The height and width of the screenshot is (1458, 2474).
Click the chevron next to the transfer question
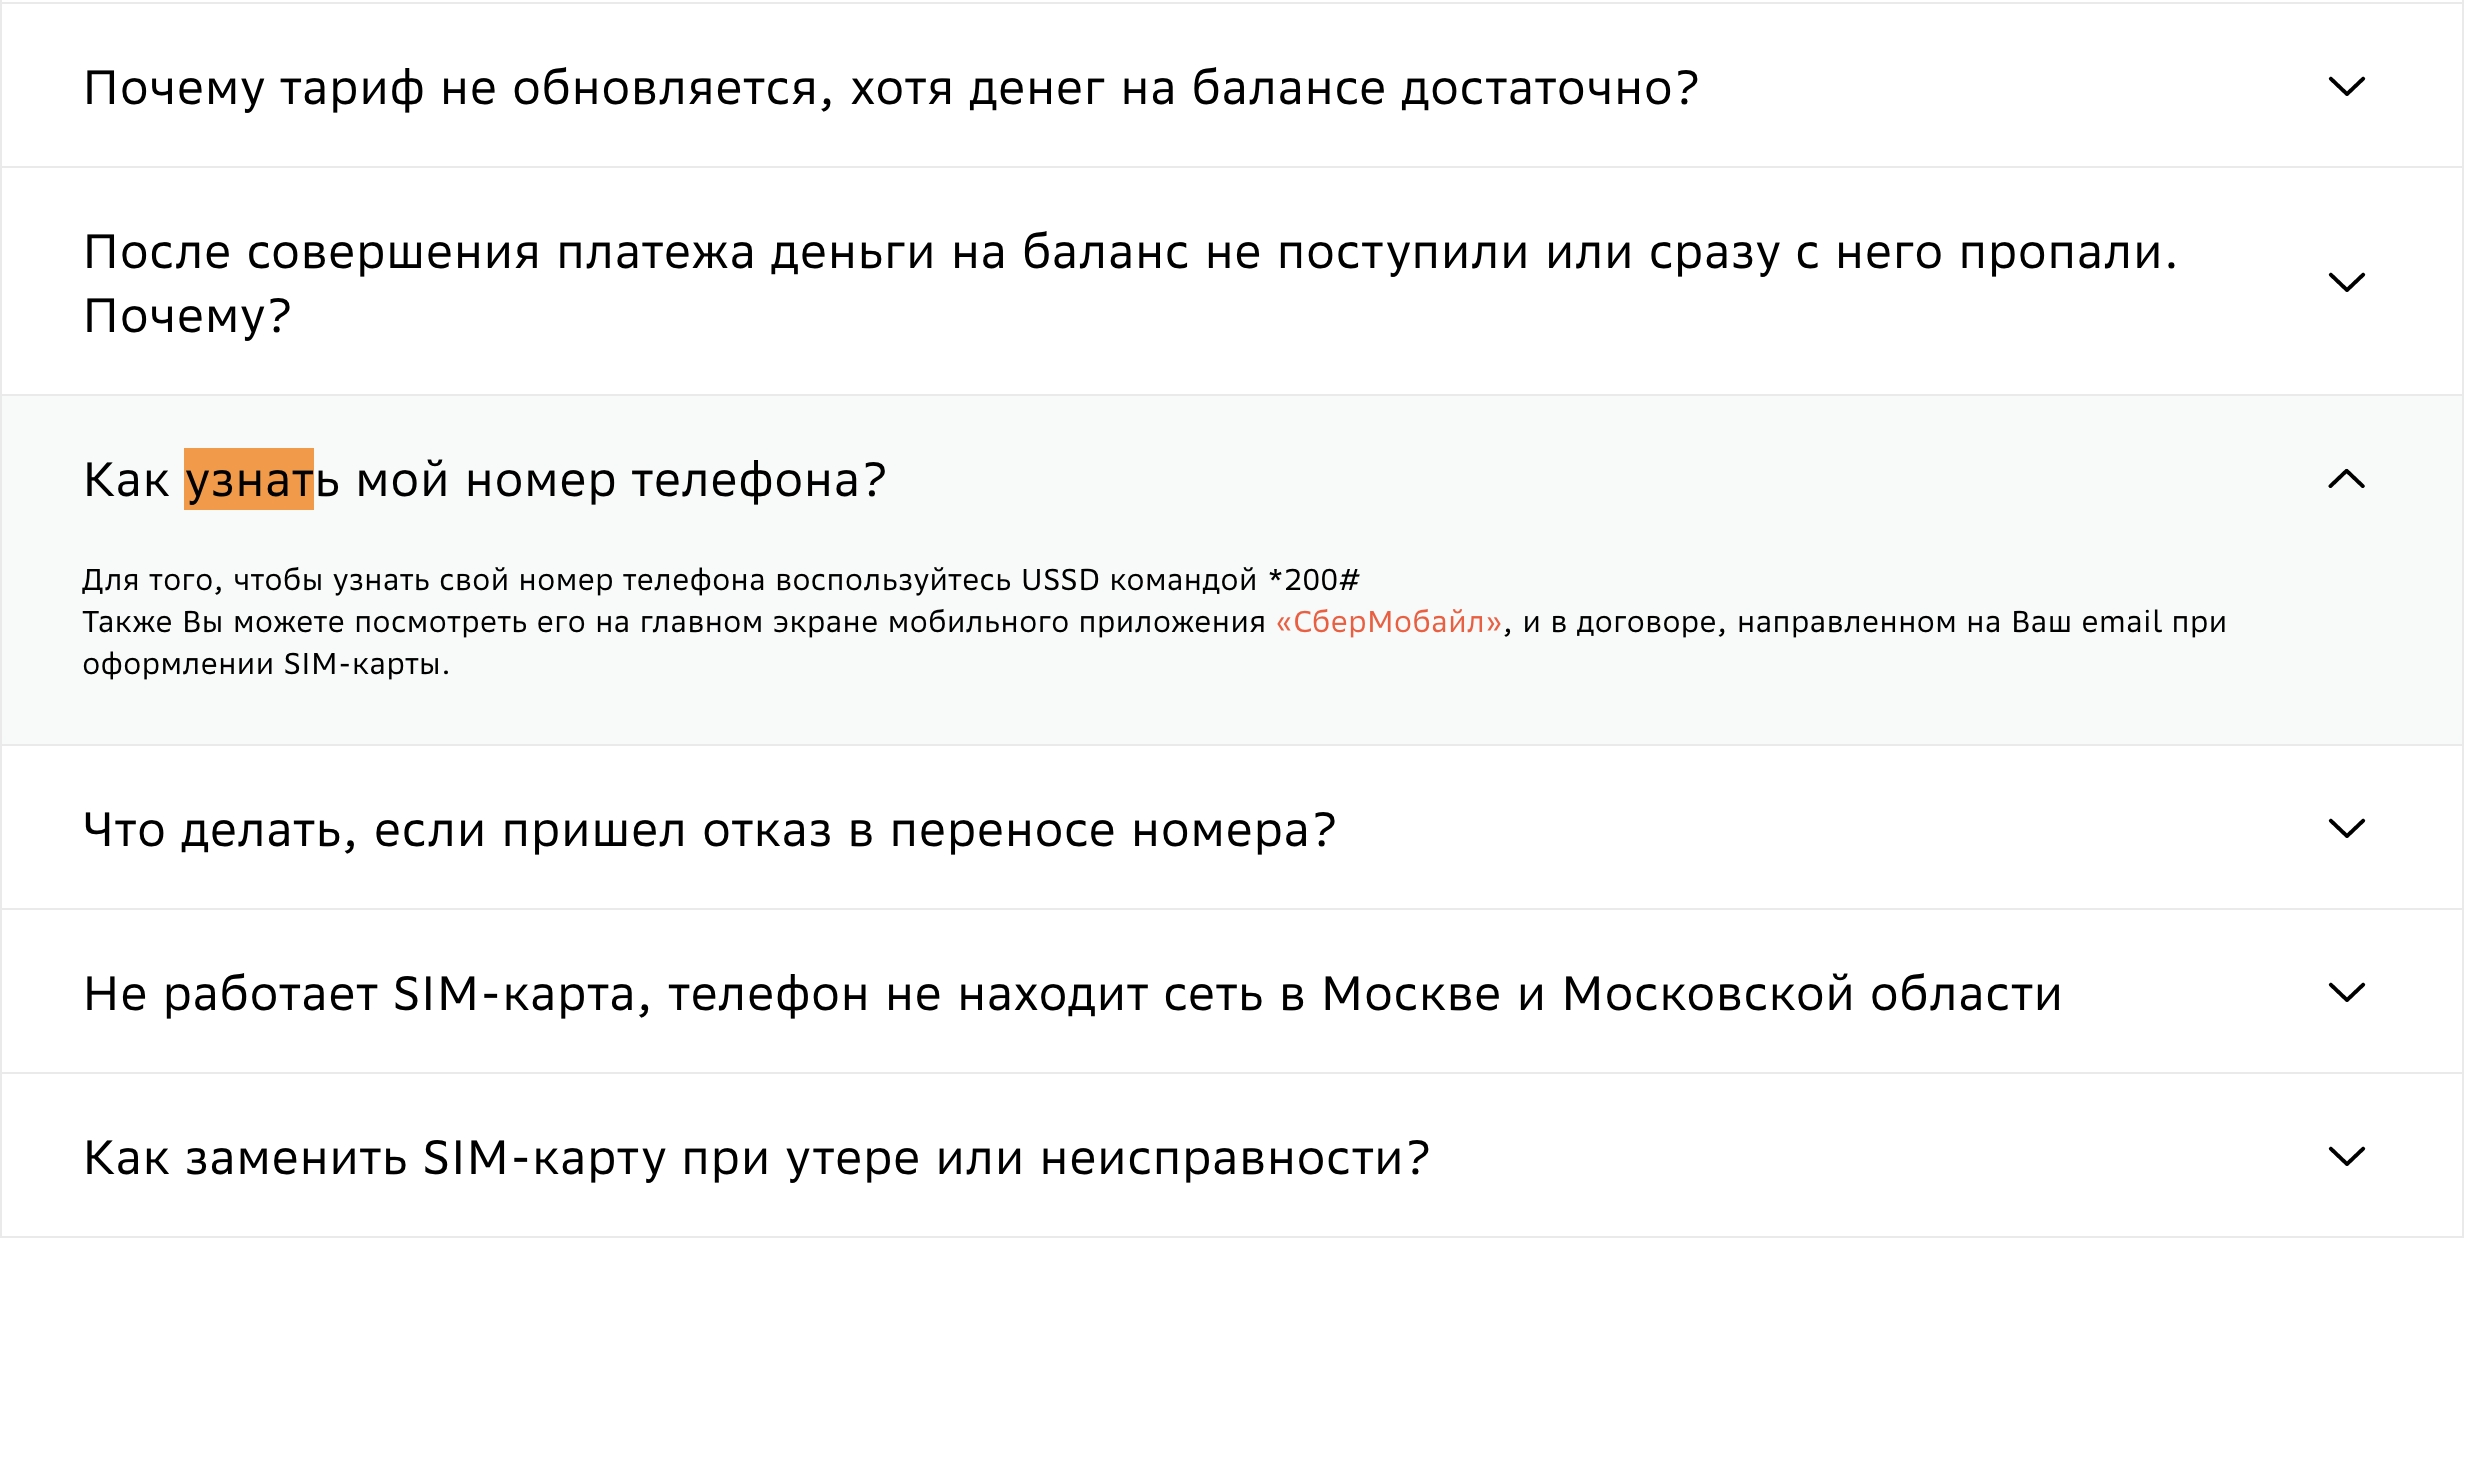coord(2349,827)
